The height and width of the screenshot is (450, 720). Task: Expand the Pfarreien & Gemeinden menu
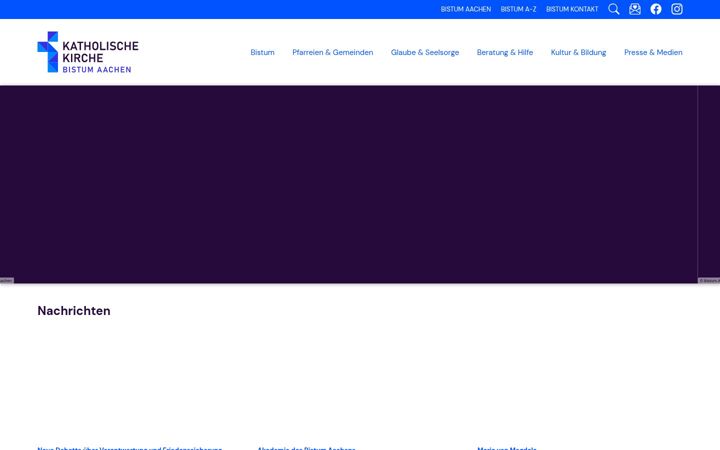[x=332, y=52]
